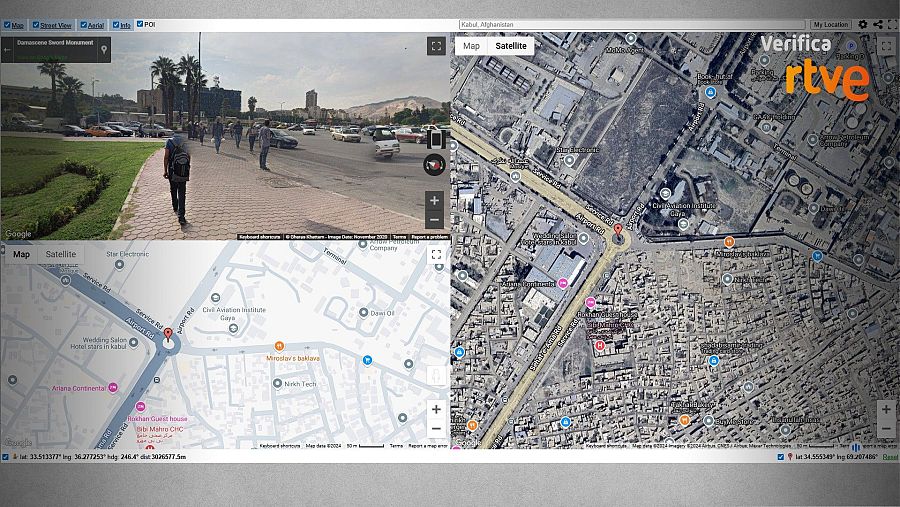
Task: Click the Reset link in the status bar
Action: pos(890,457)
